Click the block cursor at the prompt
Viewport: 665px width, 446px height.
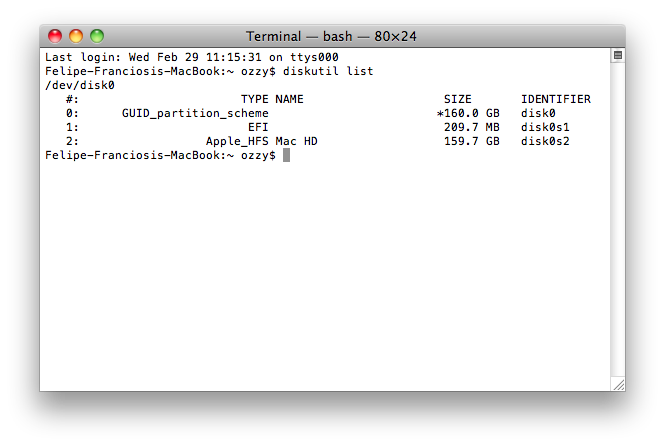pyautogui.click(x=286, y=156)
